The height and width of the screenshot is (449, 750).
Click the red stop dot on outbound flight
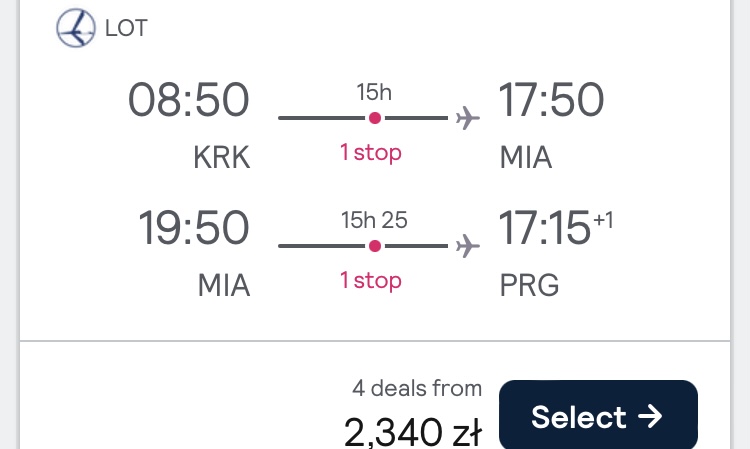375,118
